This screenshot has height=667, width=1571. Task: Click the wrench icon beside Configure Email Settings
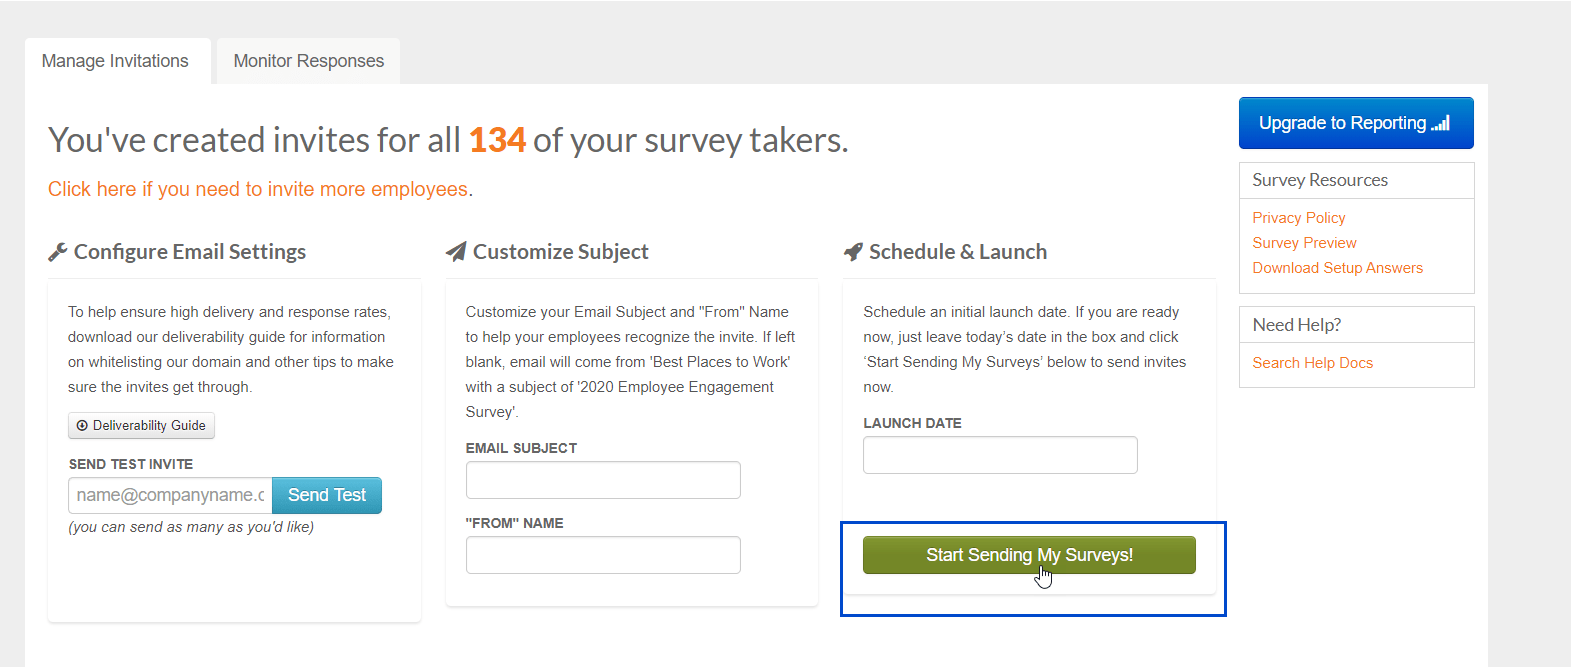point(58,250)
